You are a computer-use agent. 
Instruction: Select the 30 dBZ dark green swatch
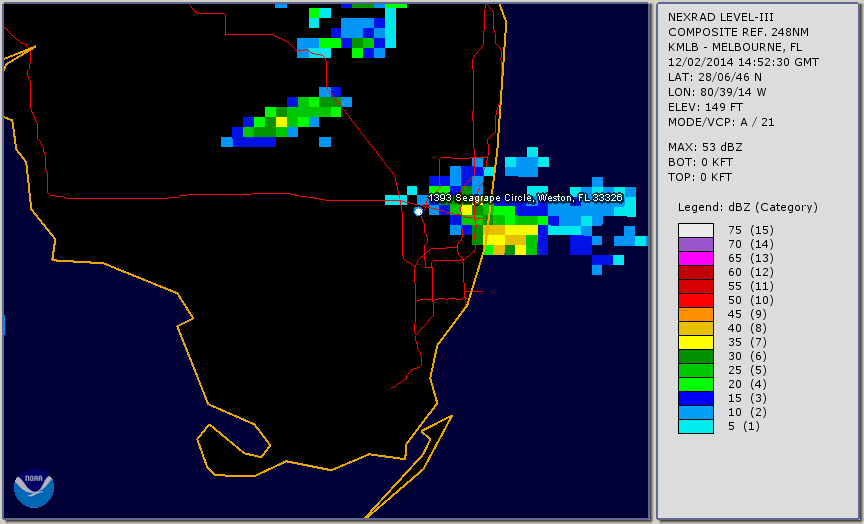[696, 356]
